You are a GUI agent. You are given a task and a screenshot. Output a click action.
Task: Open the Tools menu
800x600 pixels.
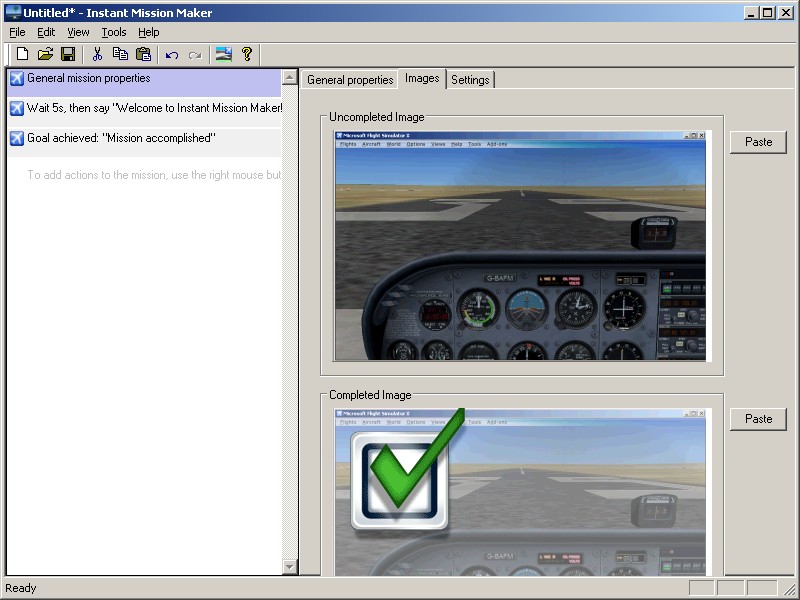point(114,32)
